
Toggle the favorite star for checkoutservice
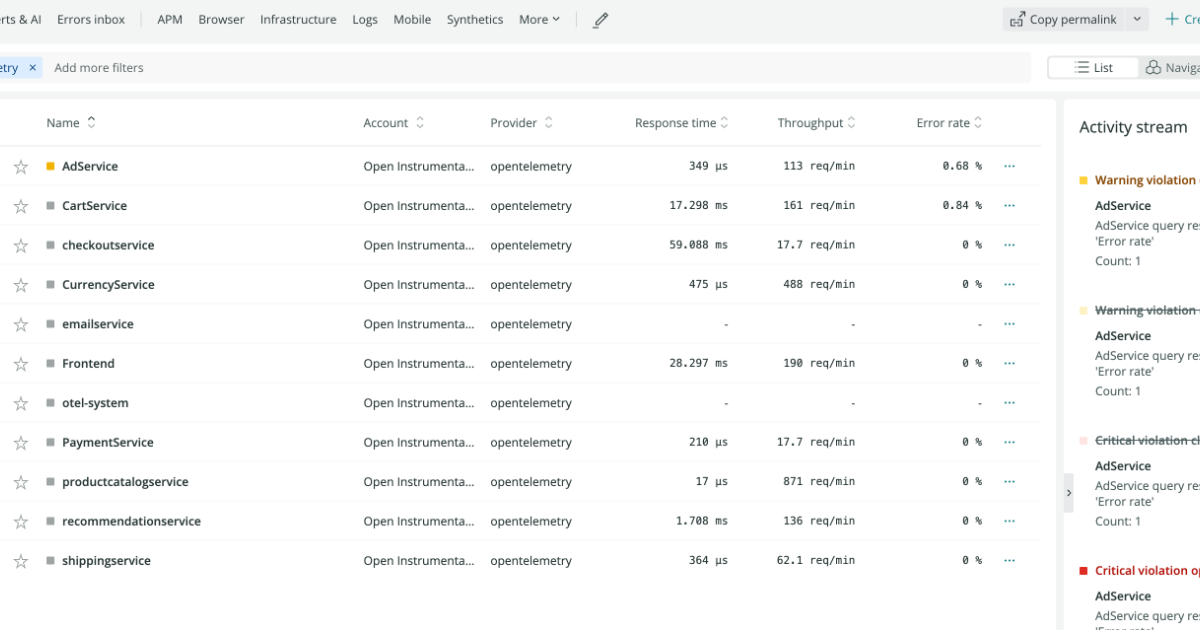(20, 245)
